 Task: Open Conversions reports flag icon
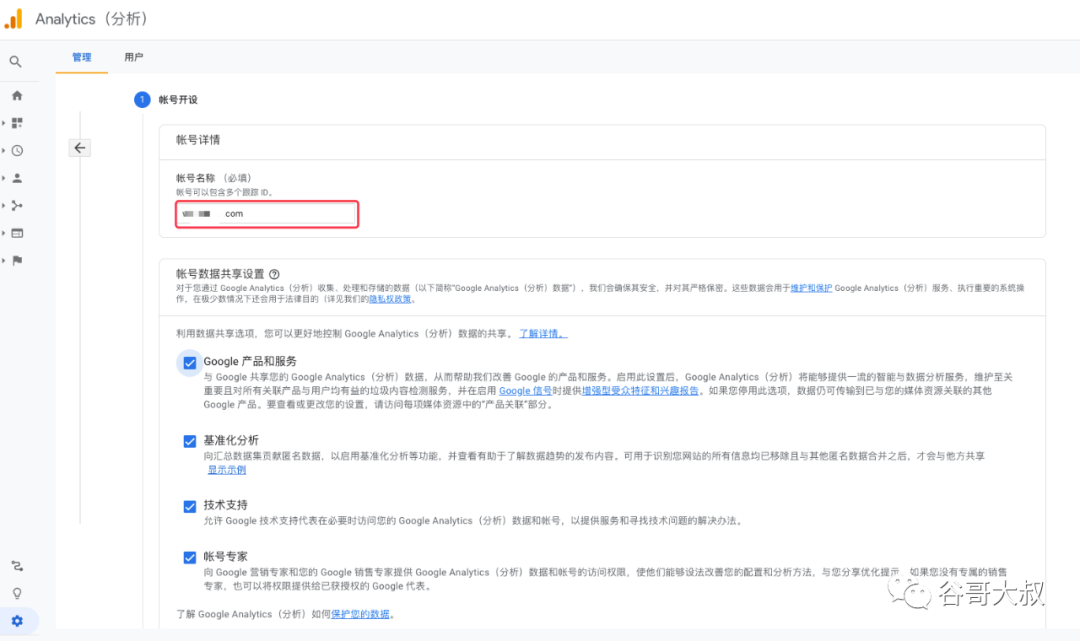[x=17, y=260]
